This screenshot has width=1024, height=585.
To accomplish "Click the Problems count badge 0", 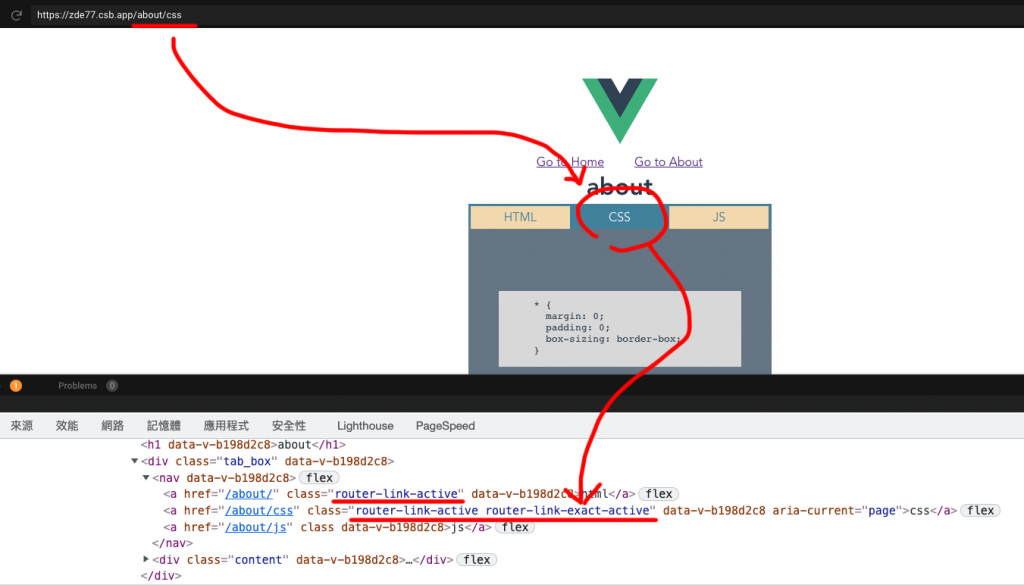I will [x=112, y=386].
